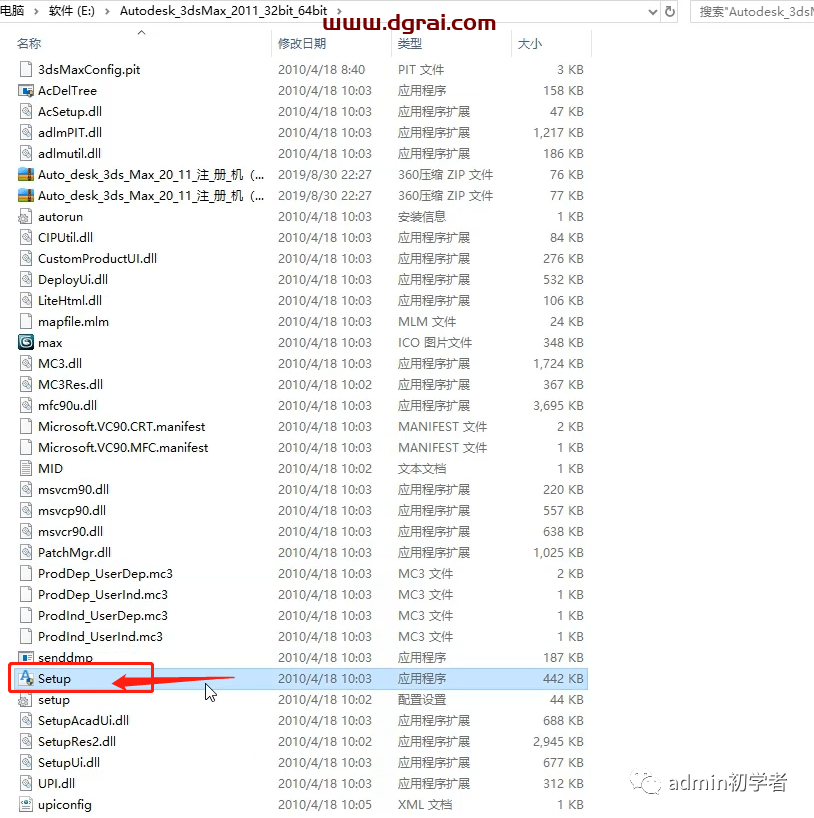Image resolution: width=814 pixels, height=818 pixels.
Task: Click the folder search input field
Action: [752, 11]
